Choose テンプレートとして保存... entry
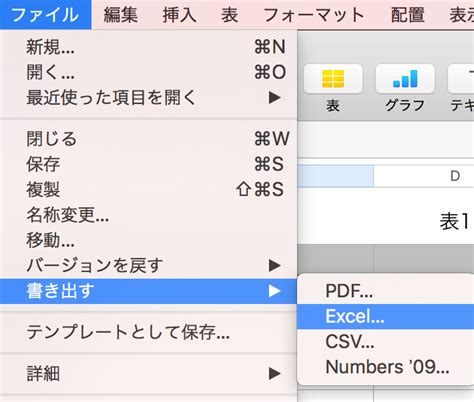The height and width of the screenshot is (402, 474). coord(148,332)
